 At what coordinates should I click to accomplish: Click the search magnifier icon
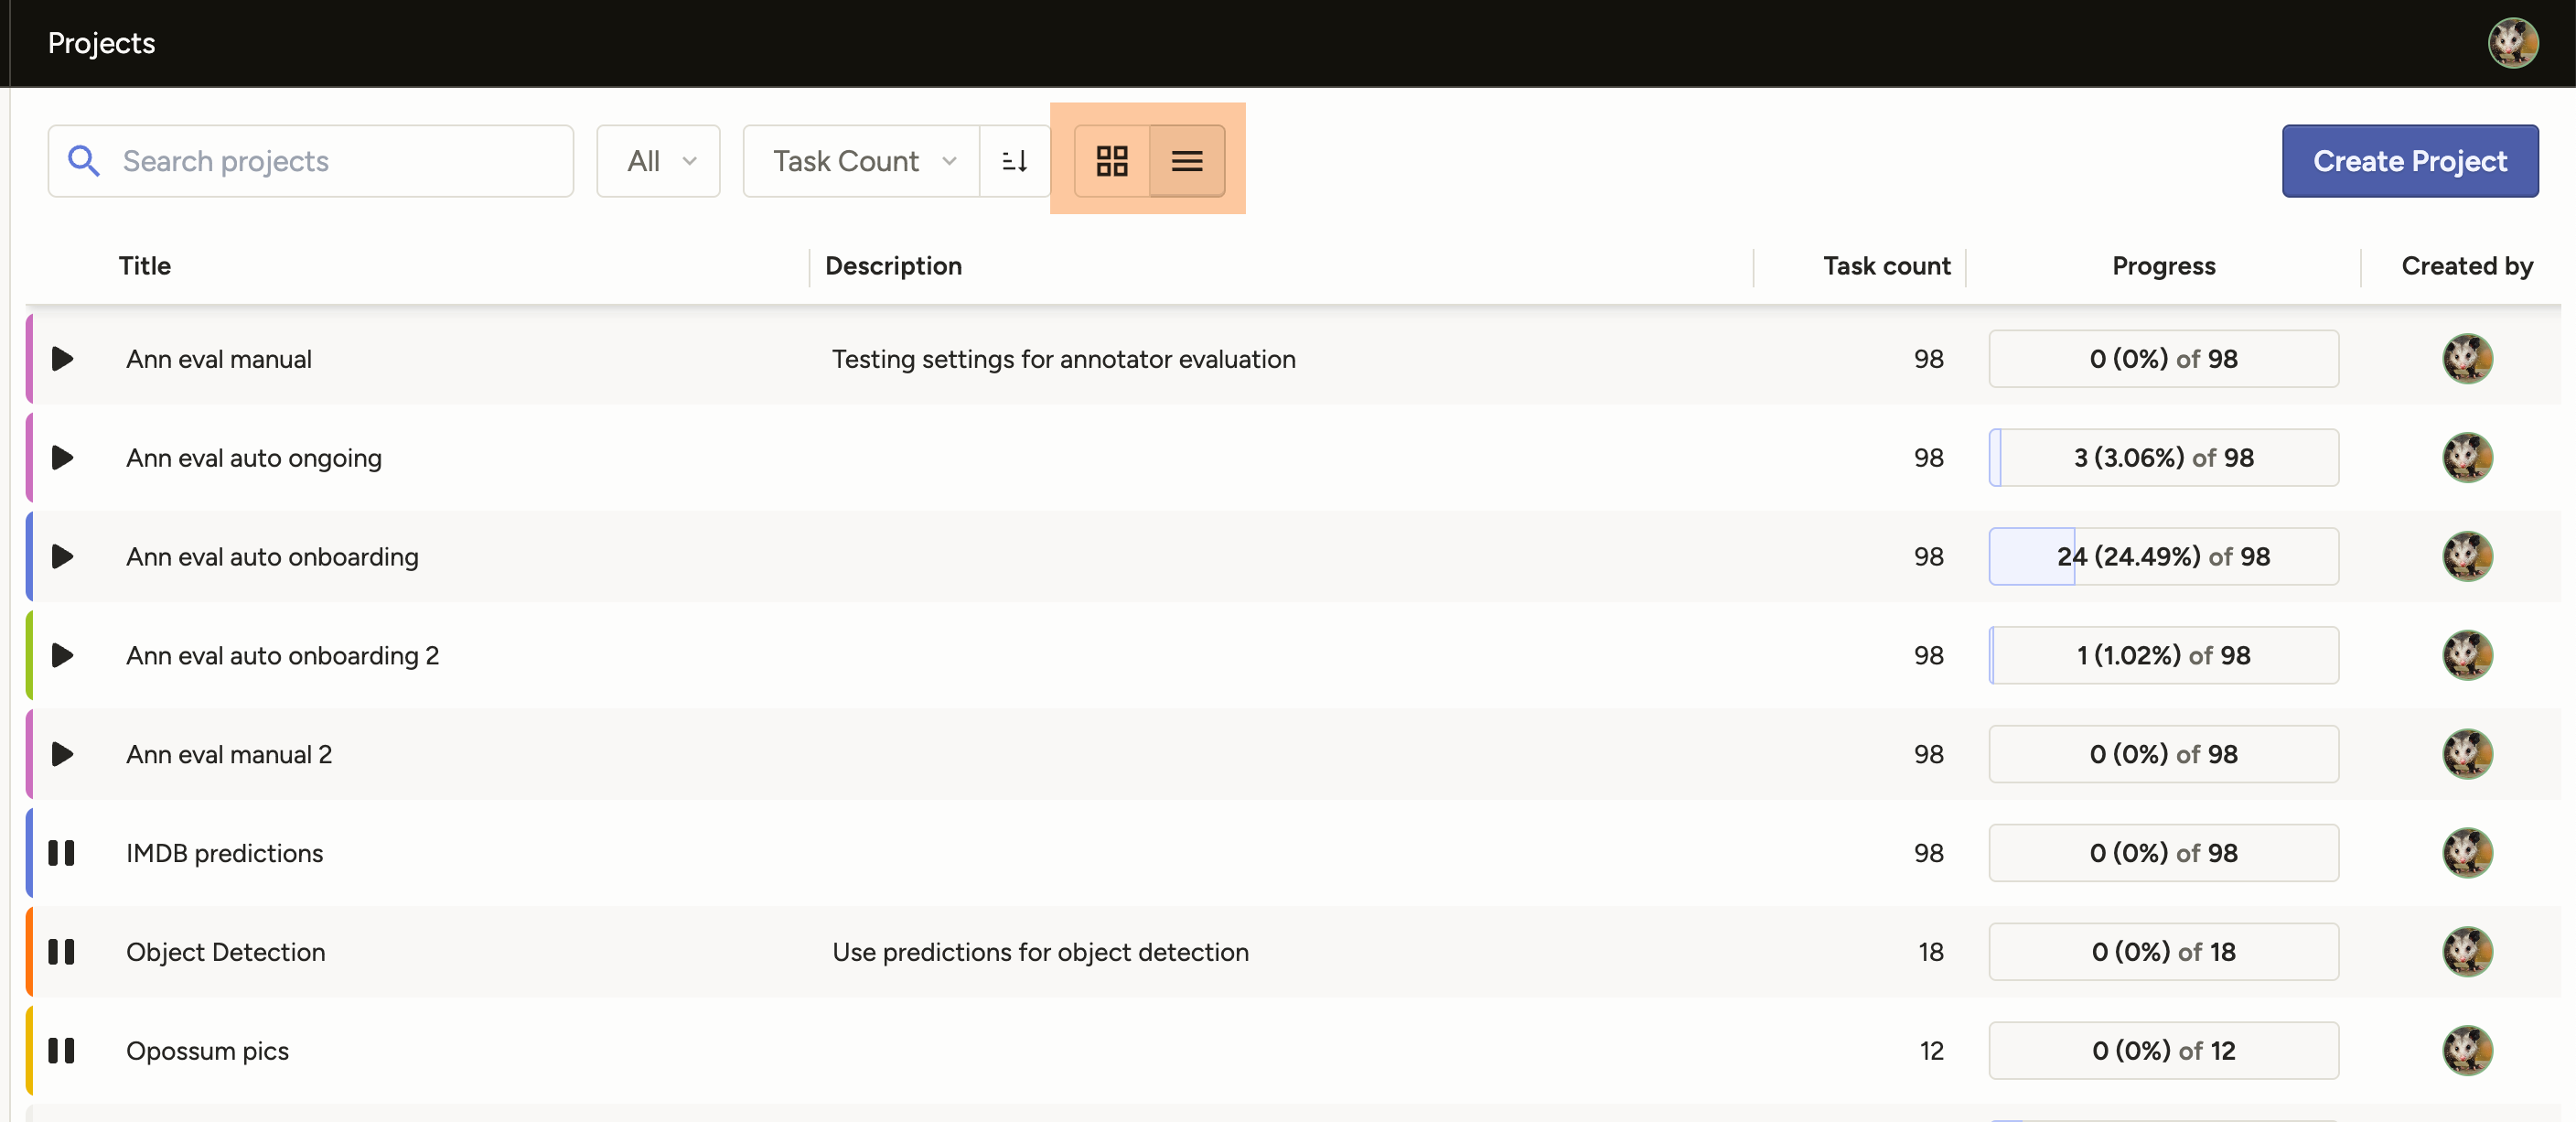(84, 160)
